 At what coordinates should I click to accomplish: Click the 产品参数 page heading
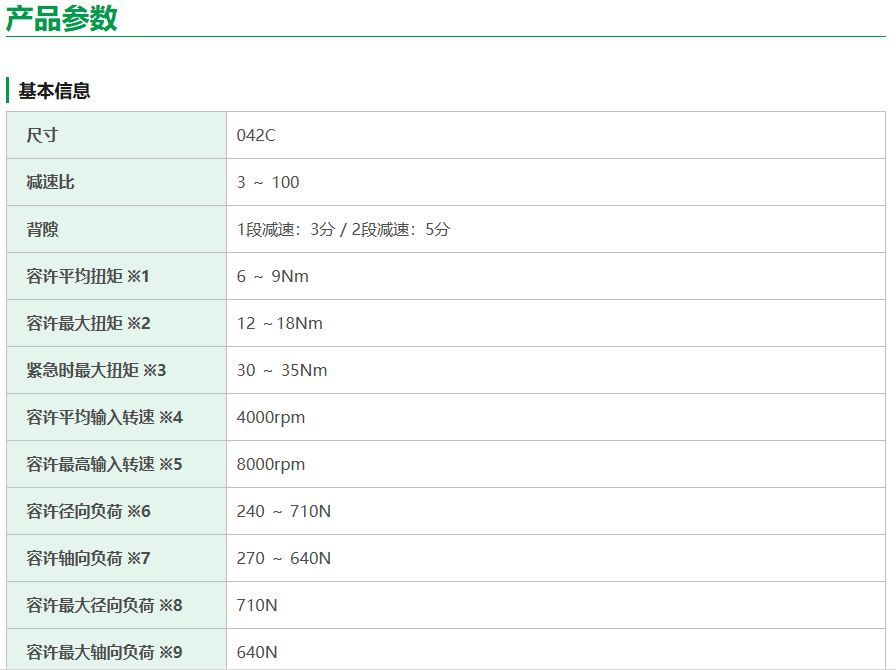62,18
